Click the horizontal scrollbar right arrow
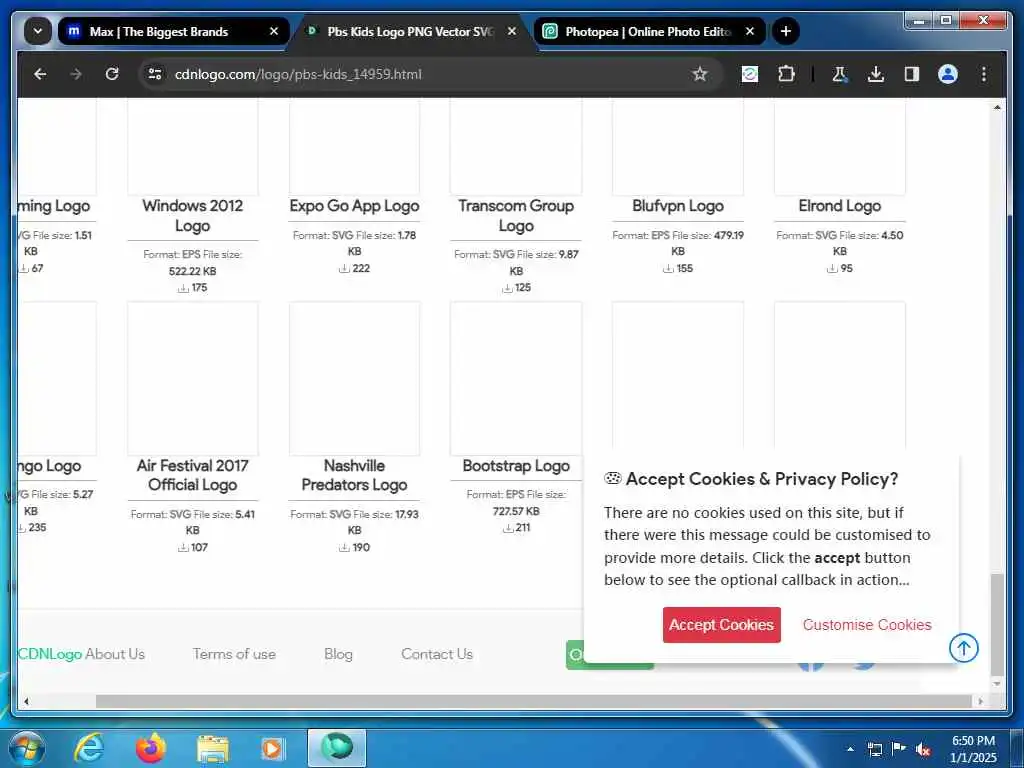Screen dimensions: 1024x768 (x=980, y=701)
